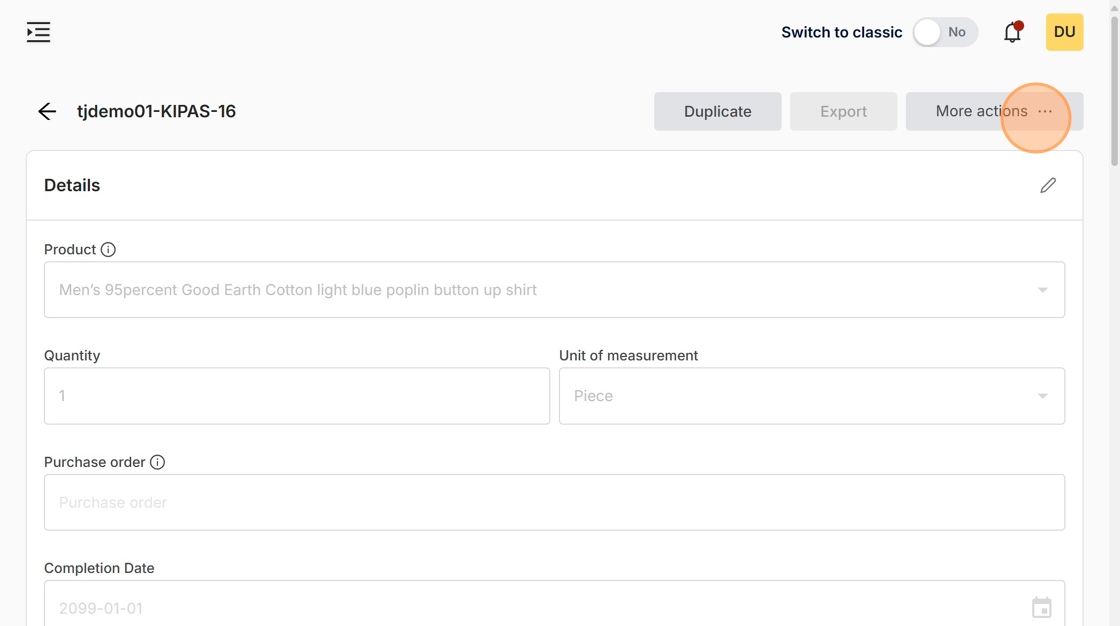
Task: Show Product info tooltip icon
Action: (x=108, y=249)
